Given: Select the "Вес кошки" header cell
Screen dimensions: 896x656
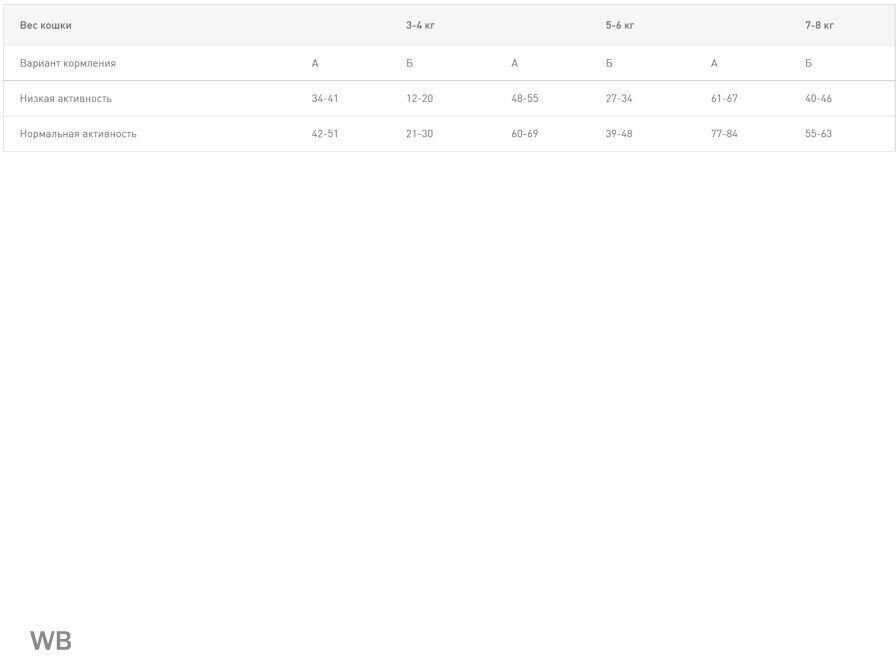Looking at the screenshot, I should pos(46,26).
